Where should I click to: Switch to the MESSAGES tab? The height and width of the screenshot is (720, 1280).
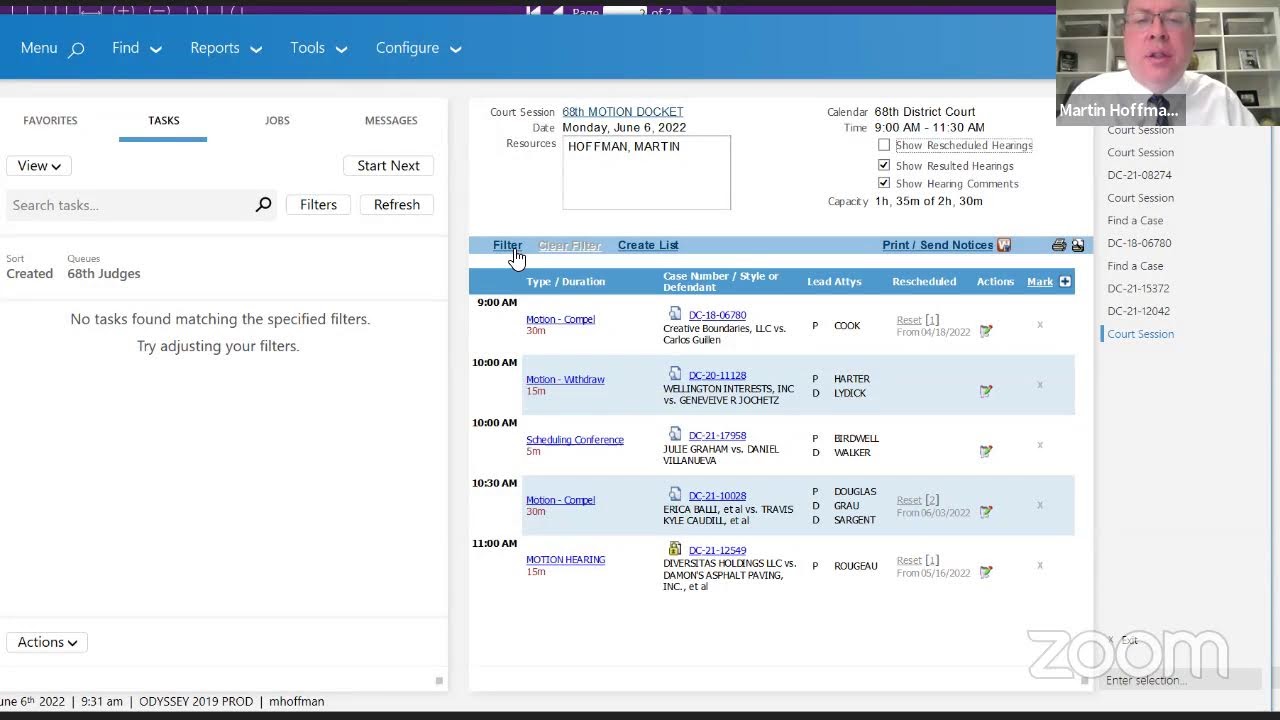pos(391,120)
